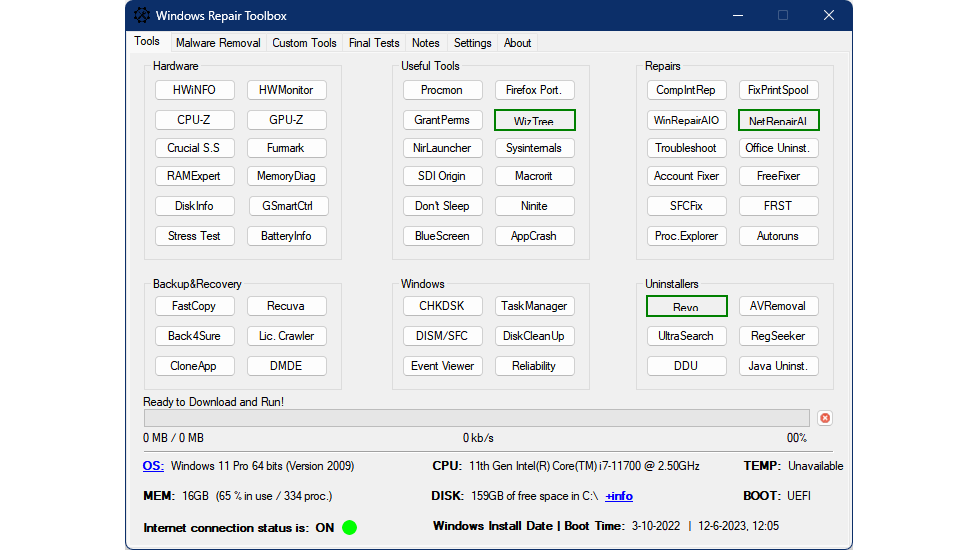Run DMDE
The image size is (978, 550).
point(286,365)
